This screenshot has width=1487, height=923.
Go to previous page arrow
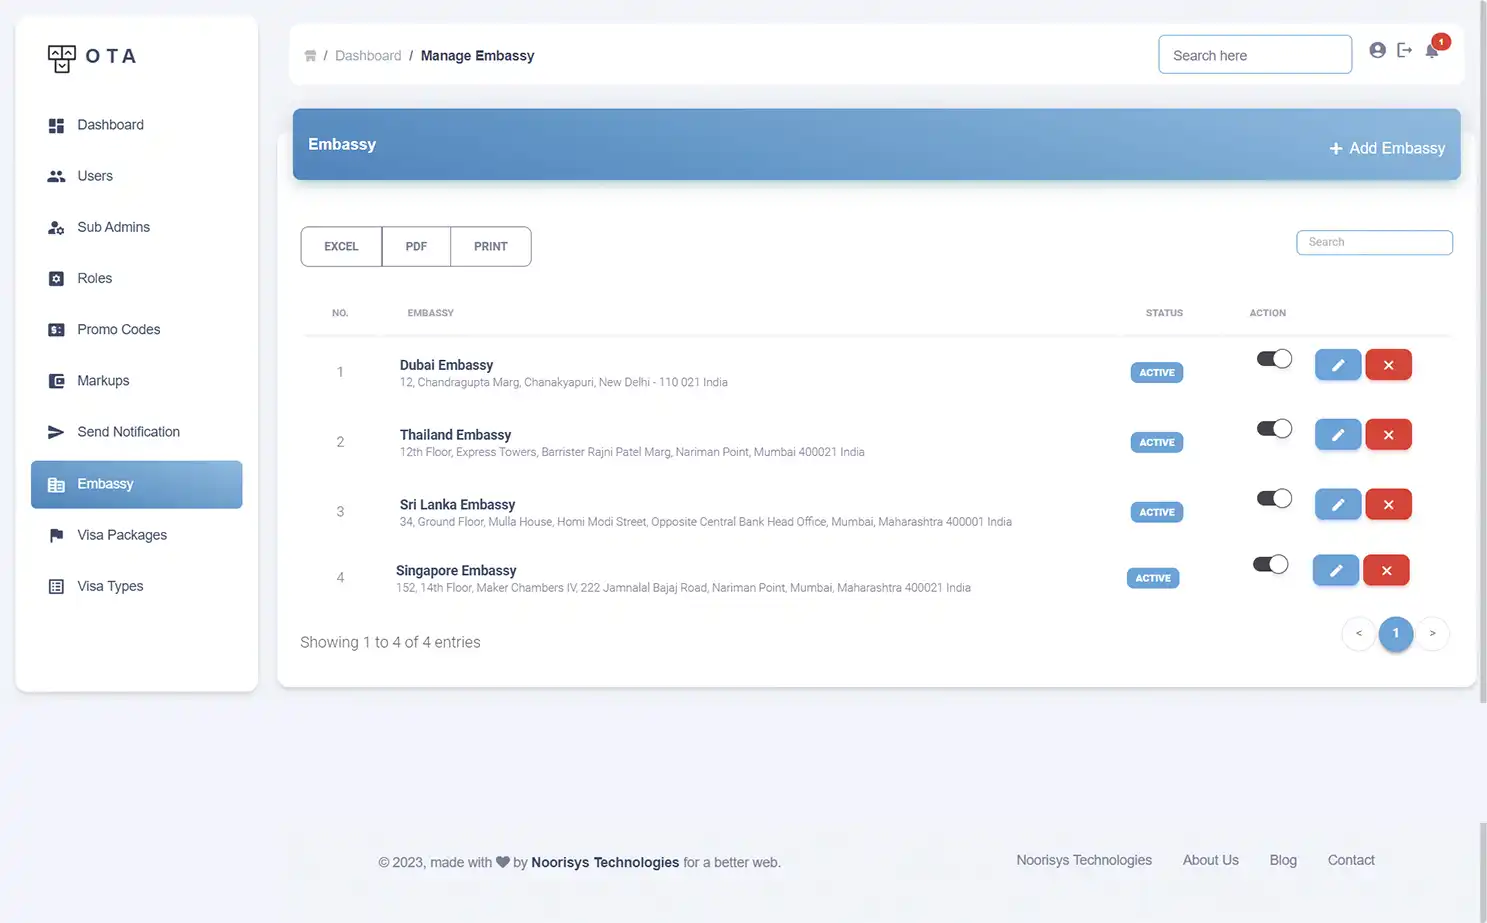1358,633
